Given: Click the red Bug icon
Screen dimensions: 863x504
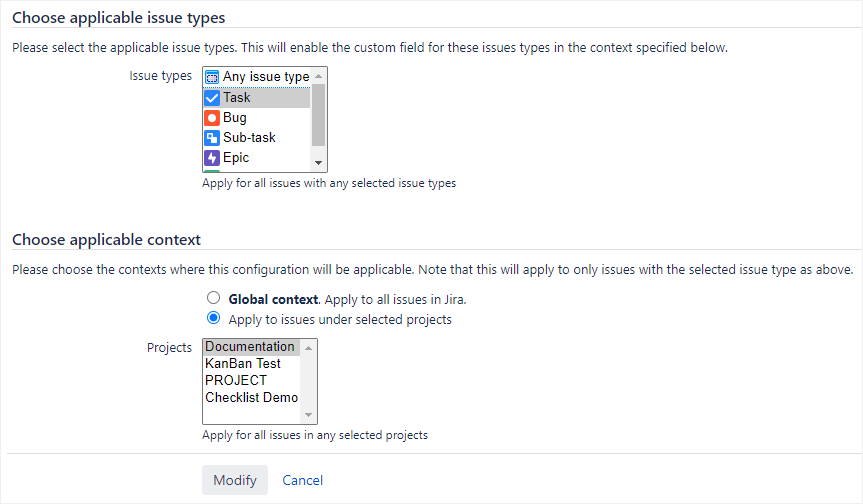Looking at the screenshot, I should 212,117.
